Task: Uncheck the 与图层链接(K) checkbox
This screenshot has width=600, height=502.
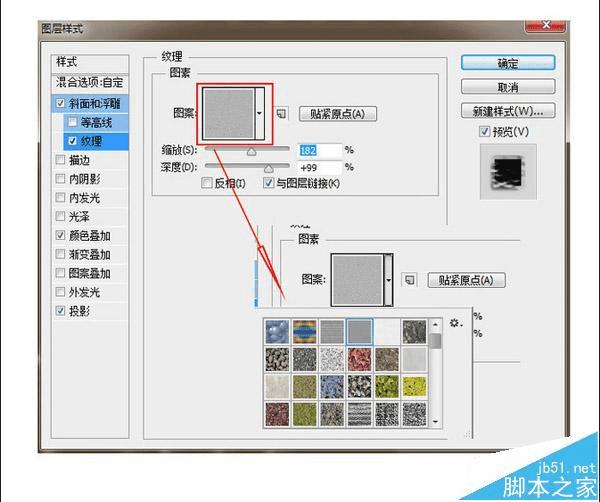Action: [x=269, y=183]
